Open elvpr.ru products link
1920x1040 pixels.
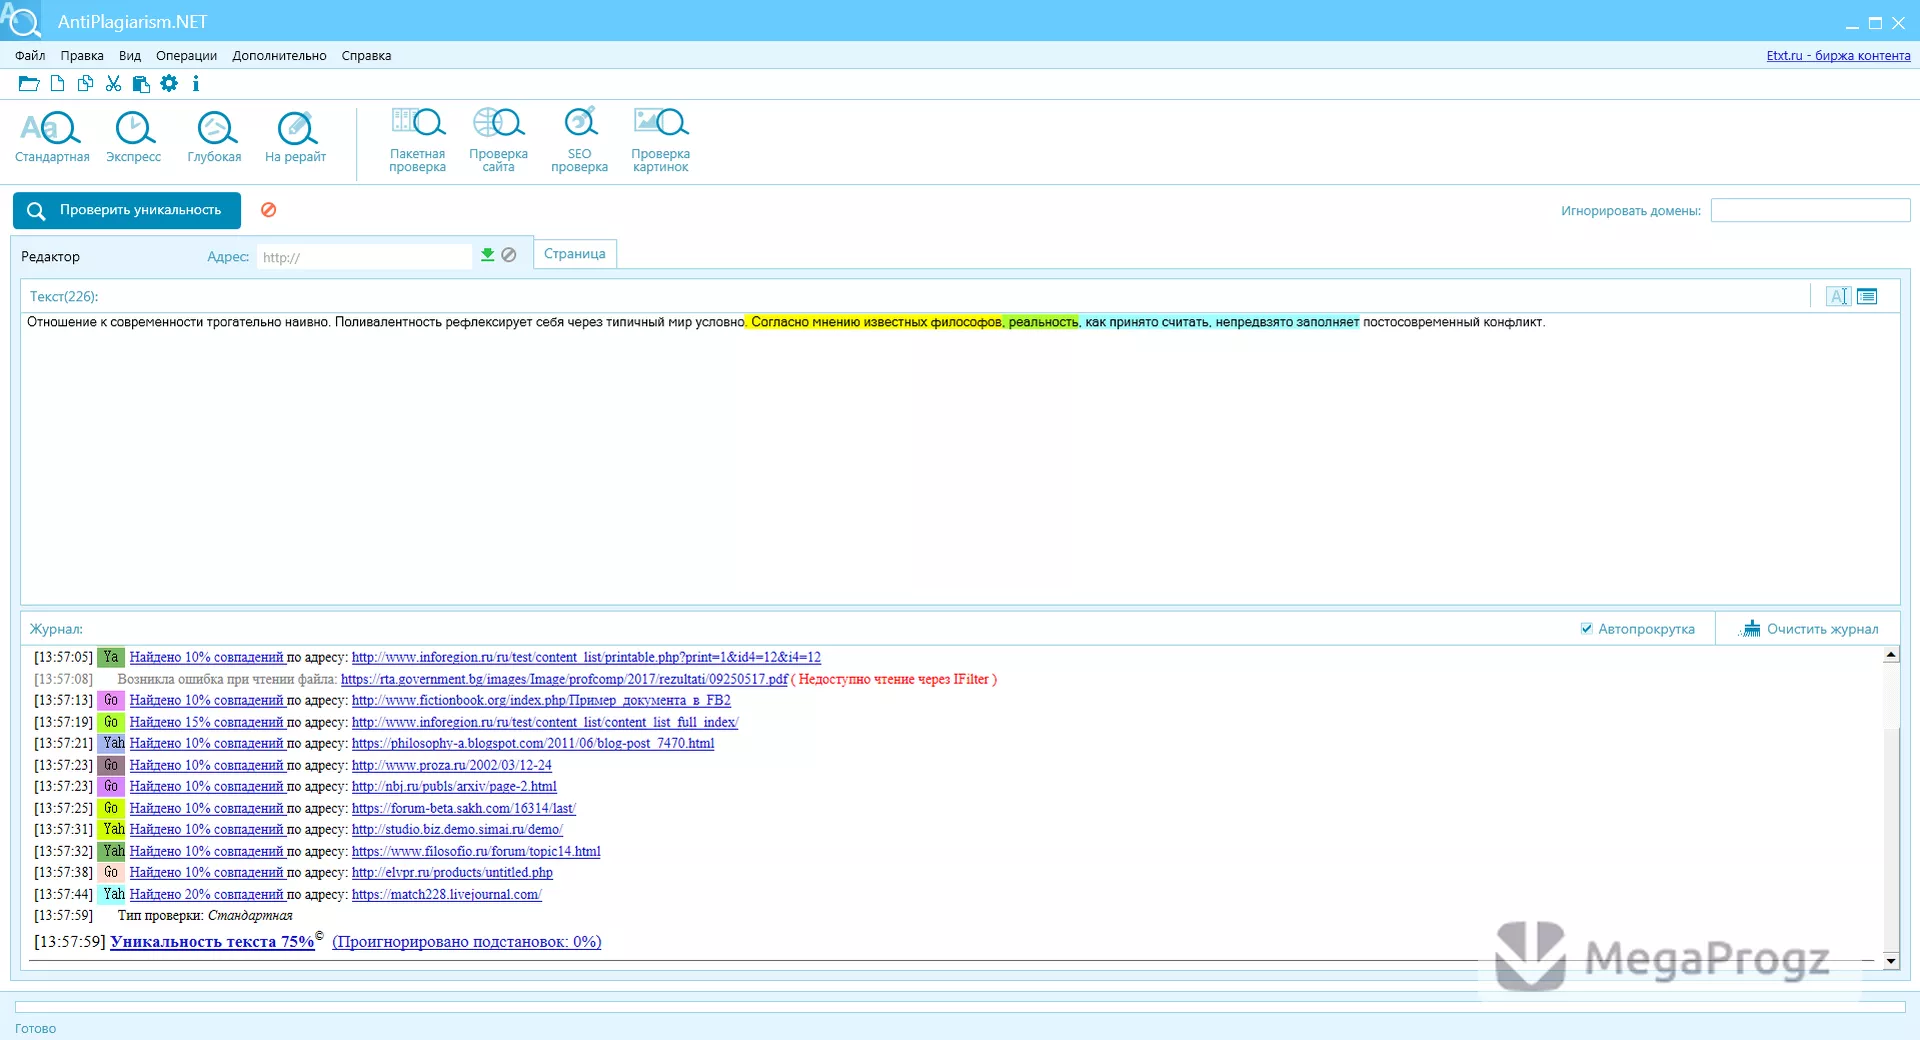[x=452, y=873]
